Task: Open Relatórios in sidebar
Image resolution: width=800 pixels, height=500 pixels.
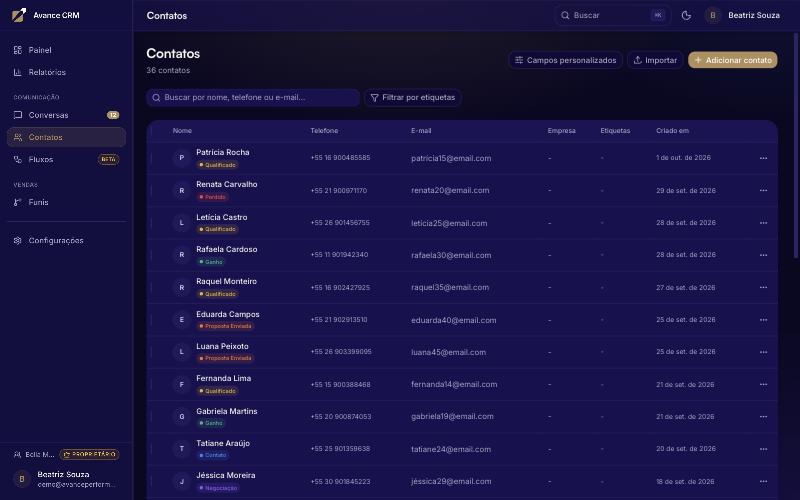Action: pos(66,72)
